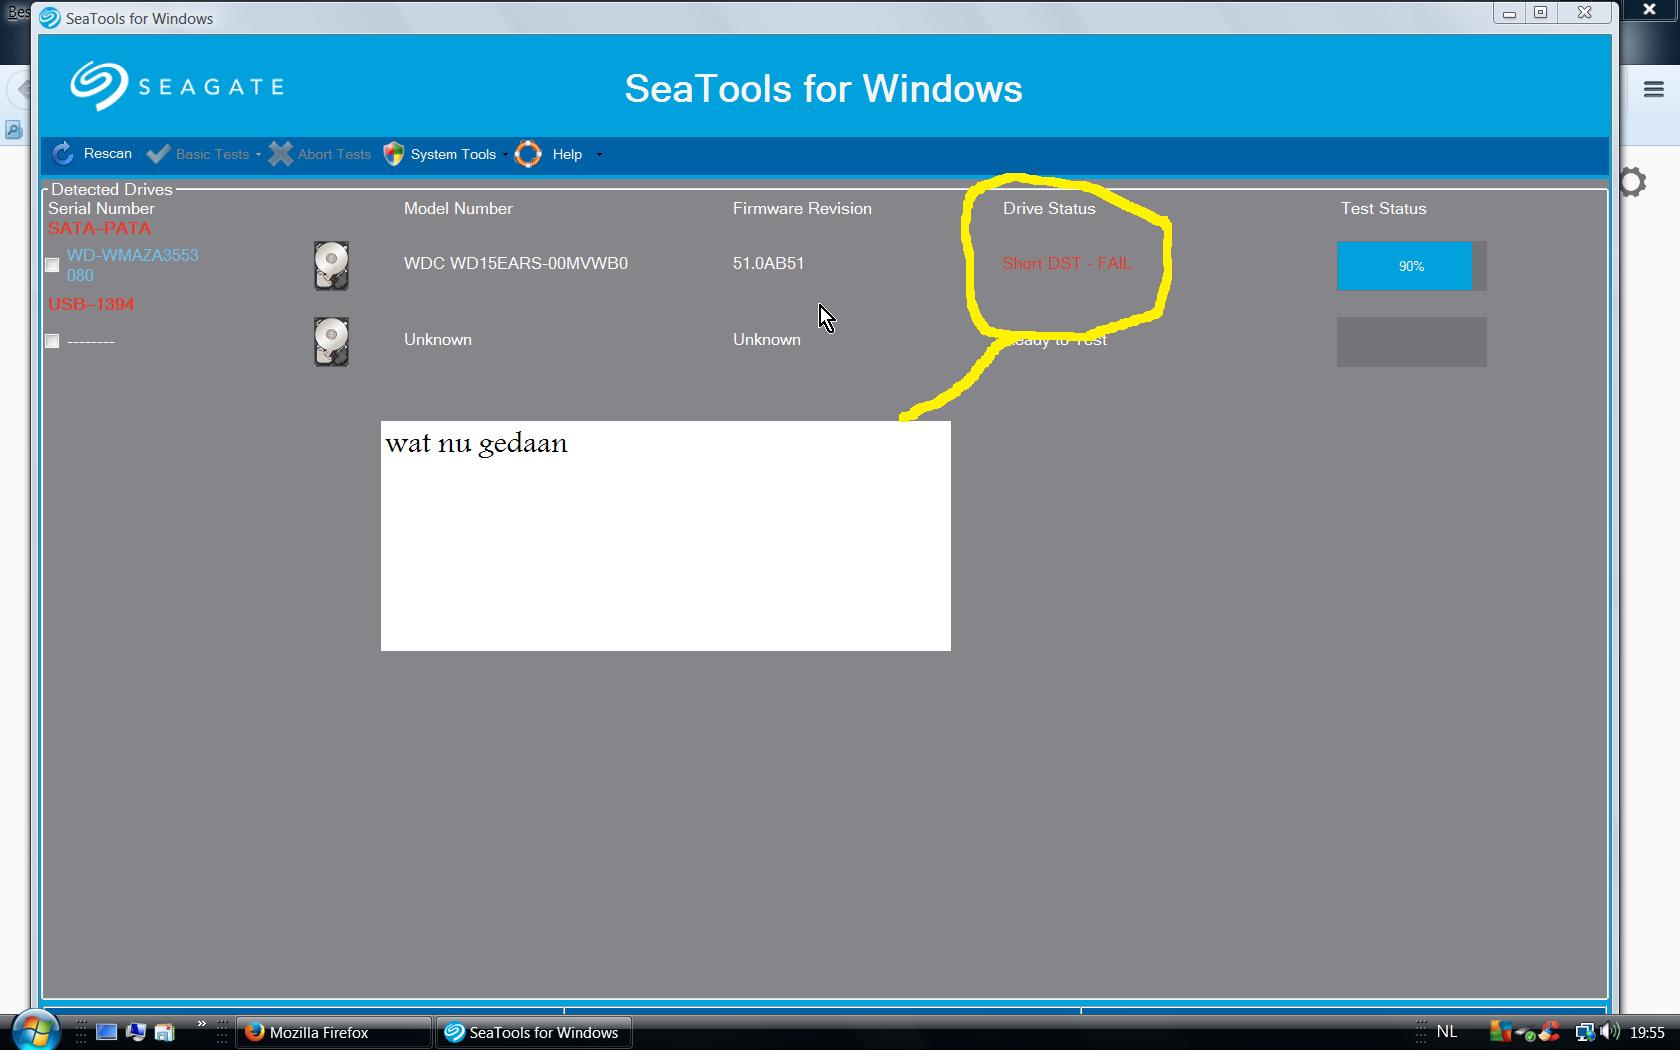Expand the System Tools dropdown arrow
This screenshot has width=1680, height=1050.
pos(505,155)
